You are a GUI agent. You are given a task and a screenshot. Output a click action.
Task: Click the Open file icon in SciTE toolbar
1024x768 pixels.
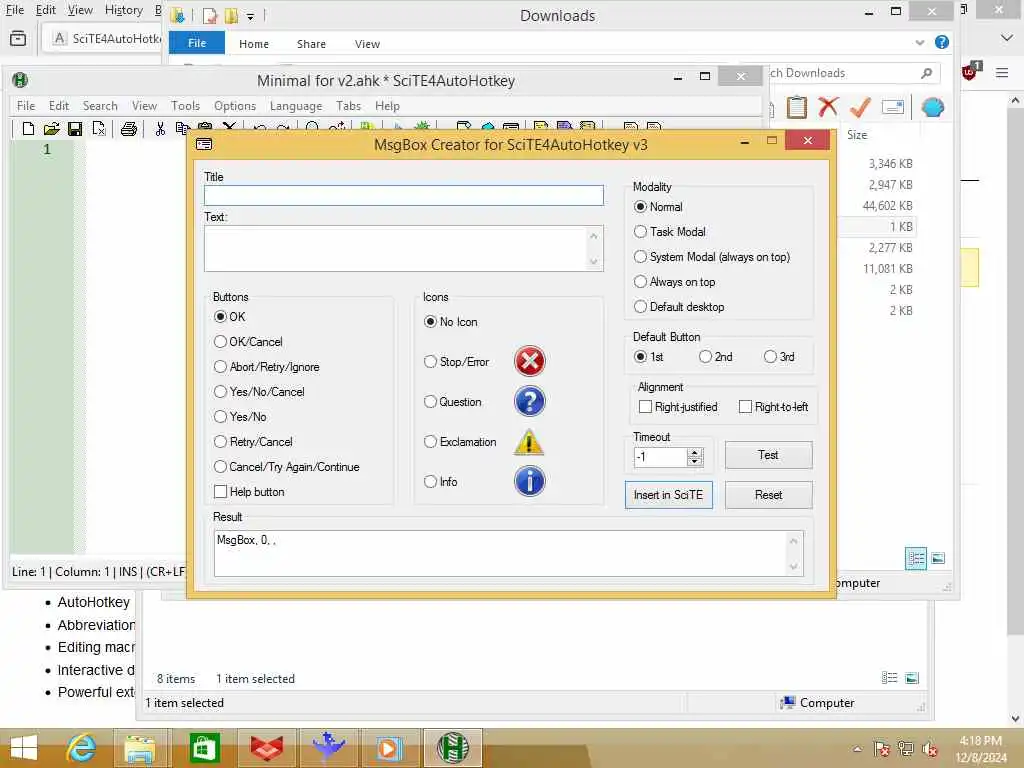tap(52, 129)
